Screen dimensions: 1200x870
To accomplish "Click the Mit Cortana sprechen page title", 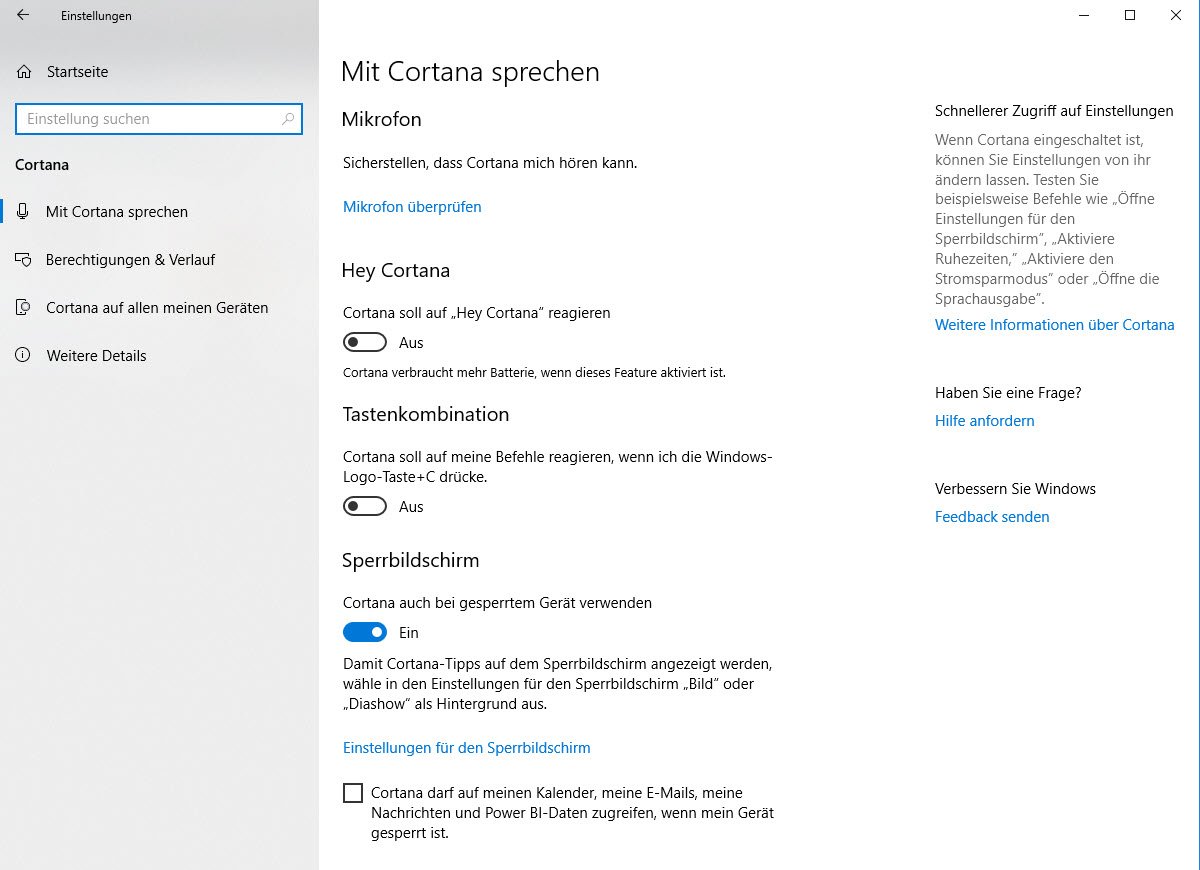I will [x=470, y=72].
